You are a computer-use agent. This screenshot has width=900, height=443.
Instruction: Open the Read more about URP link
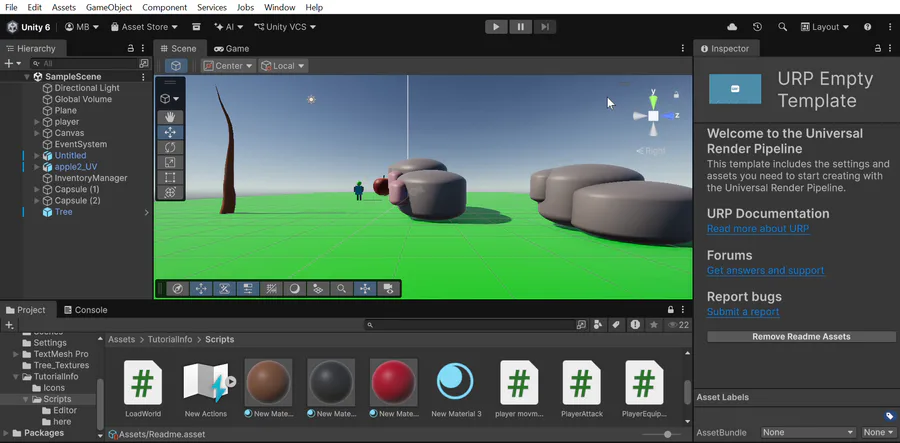pos(758,229)
